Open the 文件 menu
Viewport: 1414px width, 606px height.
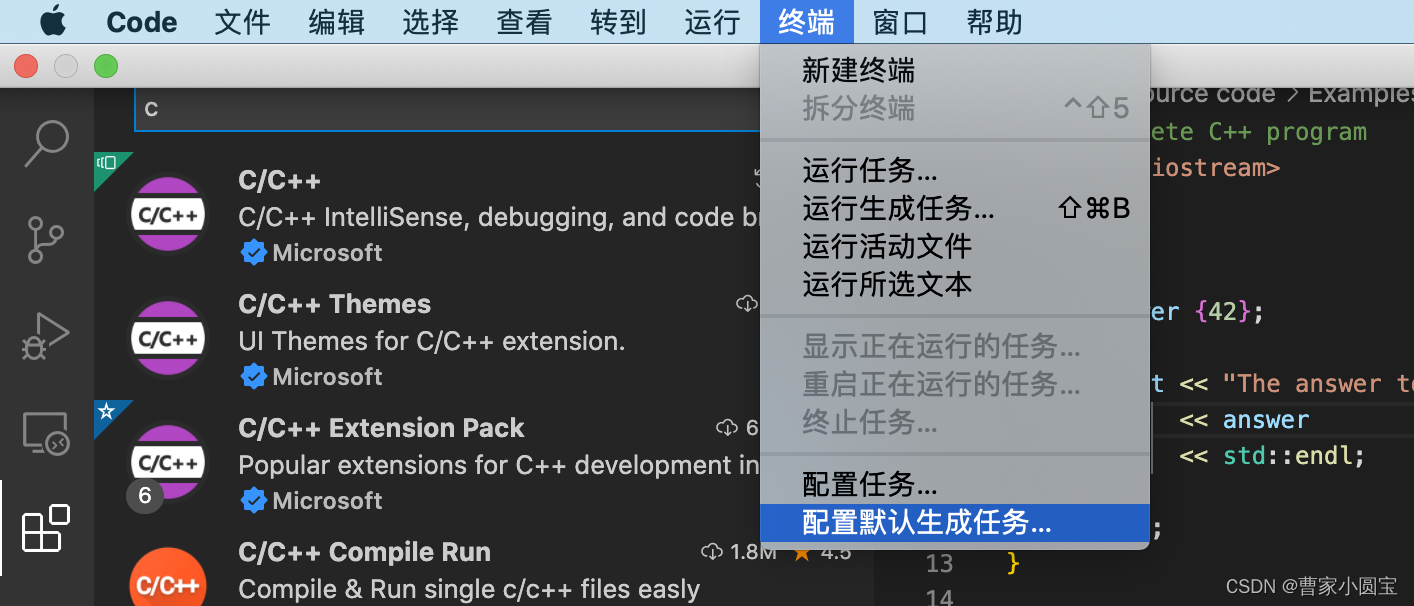tap(243, 21)
